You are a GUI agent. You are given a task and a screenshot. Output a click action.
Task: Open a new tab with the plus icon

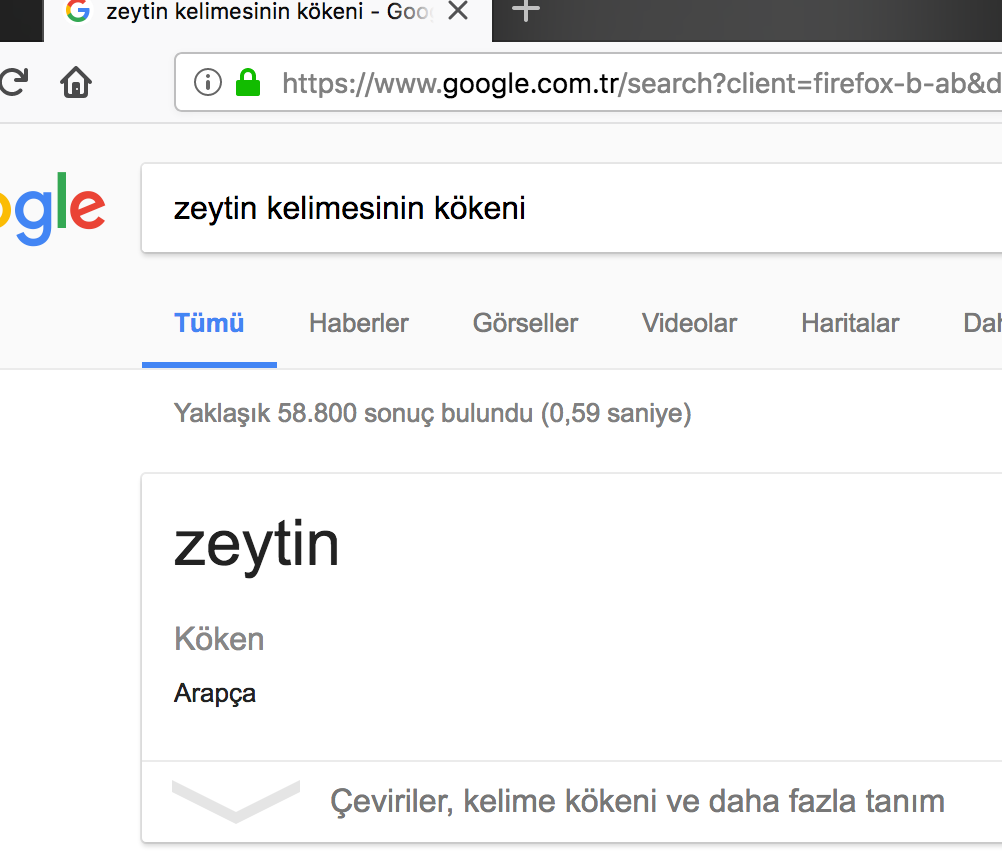526,12
